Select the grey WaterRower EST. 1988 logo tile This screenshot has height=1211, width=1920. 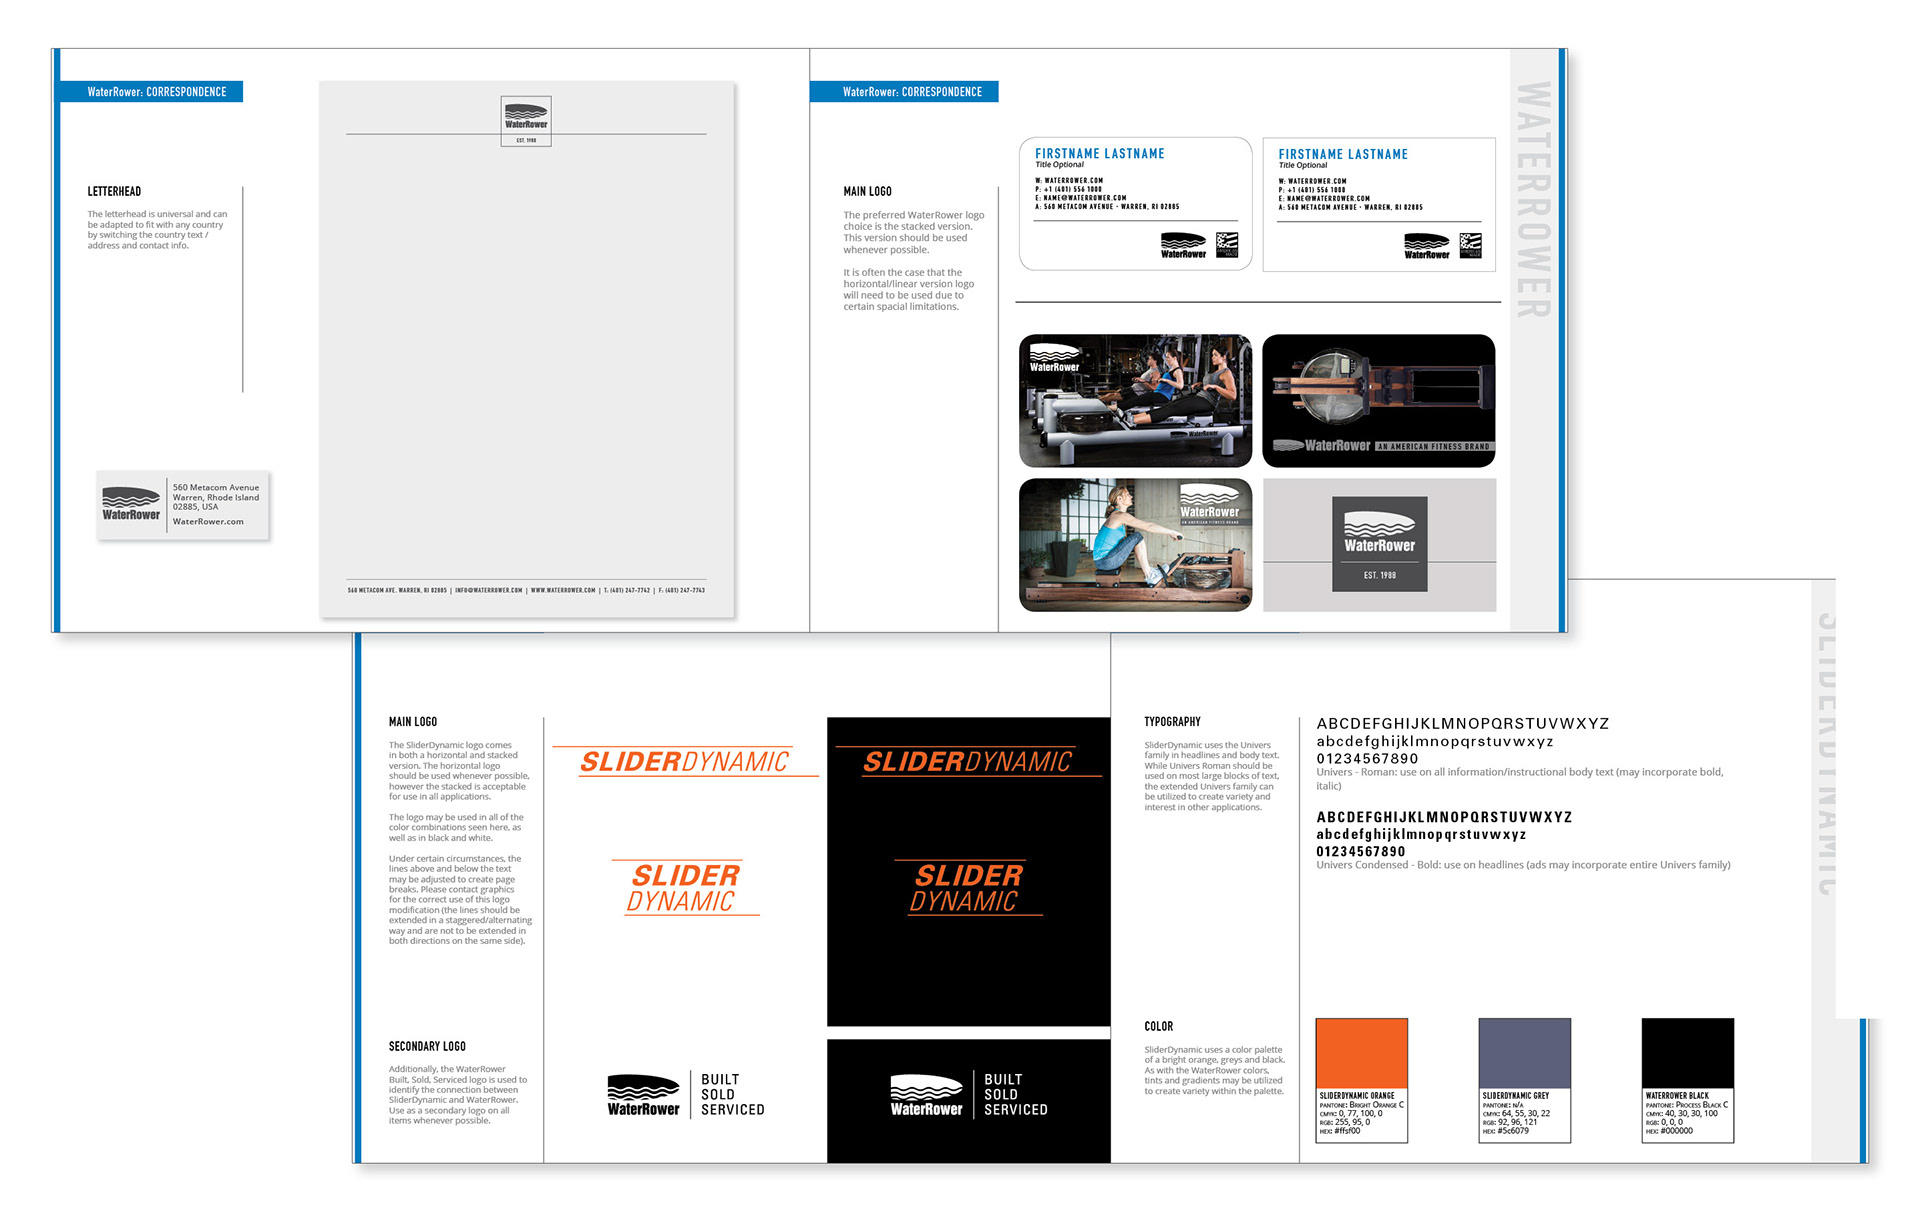click(x=1379, y=545)
